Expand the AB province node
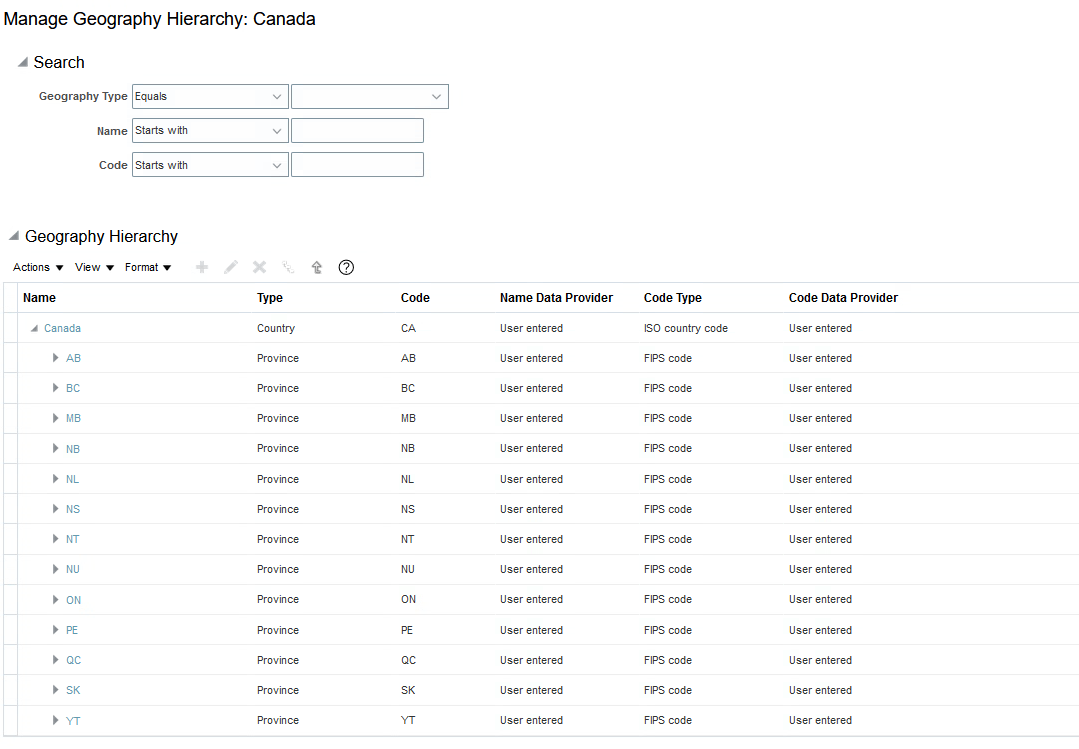 coord(56,358)
